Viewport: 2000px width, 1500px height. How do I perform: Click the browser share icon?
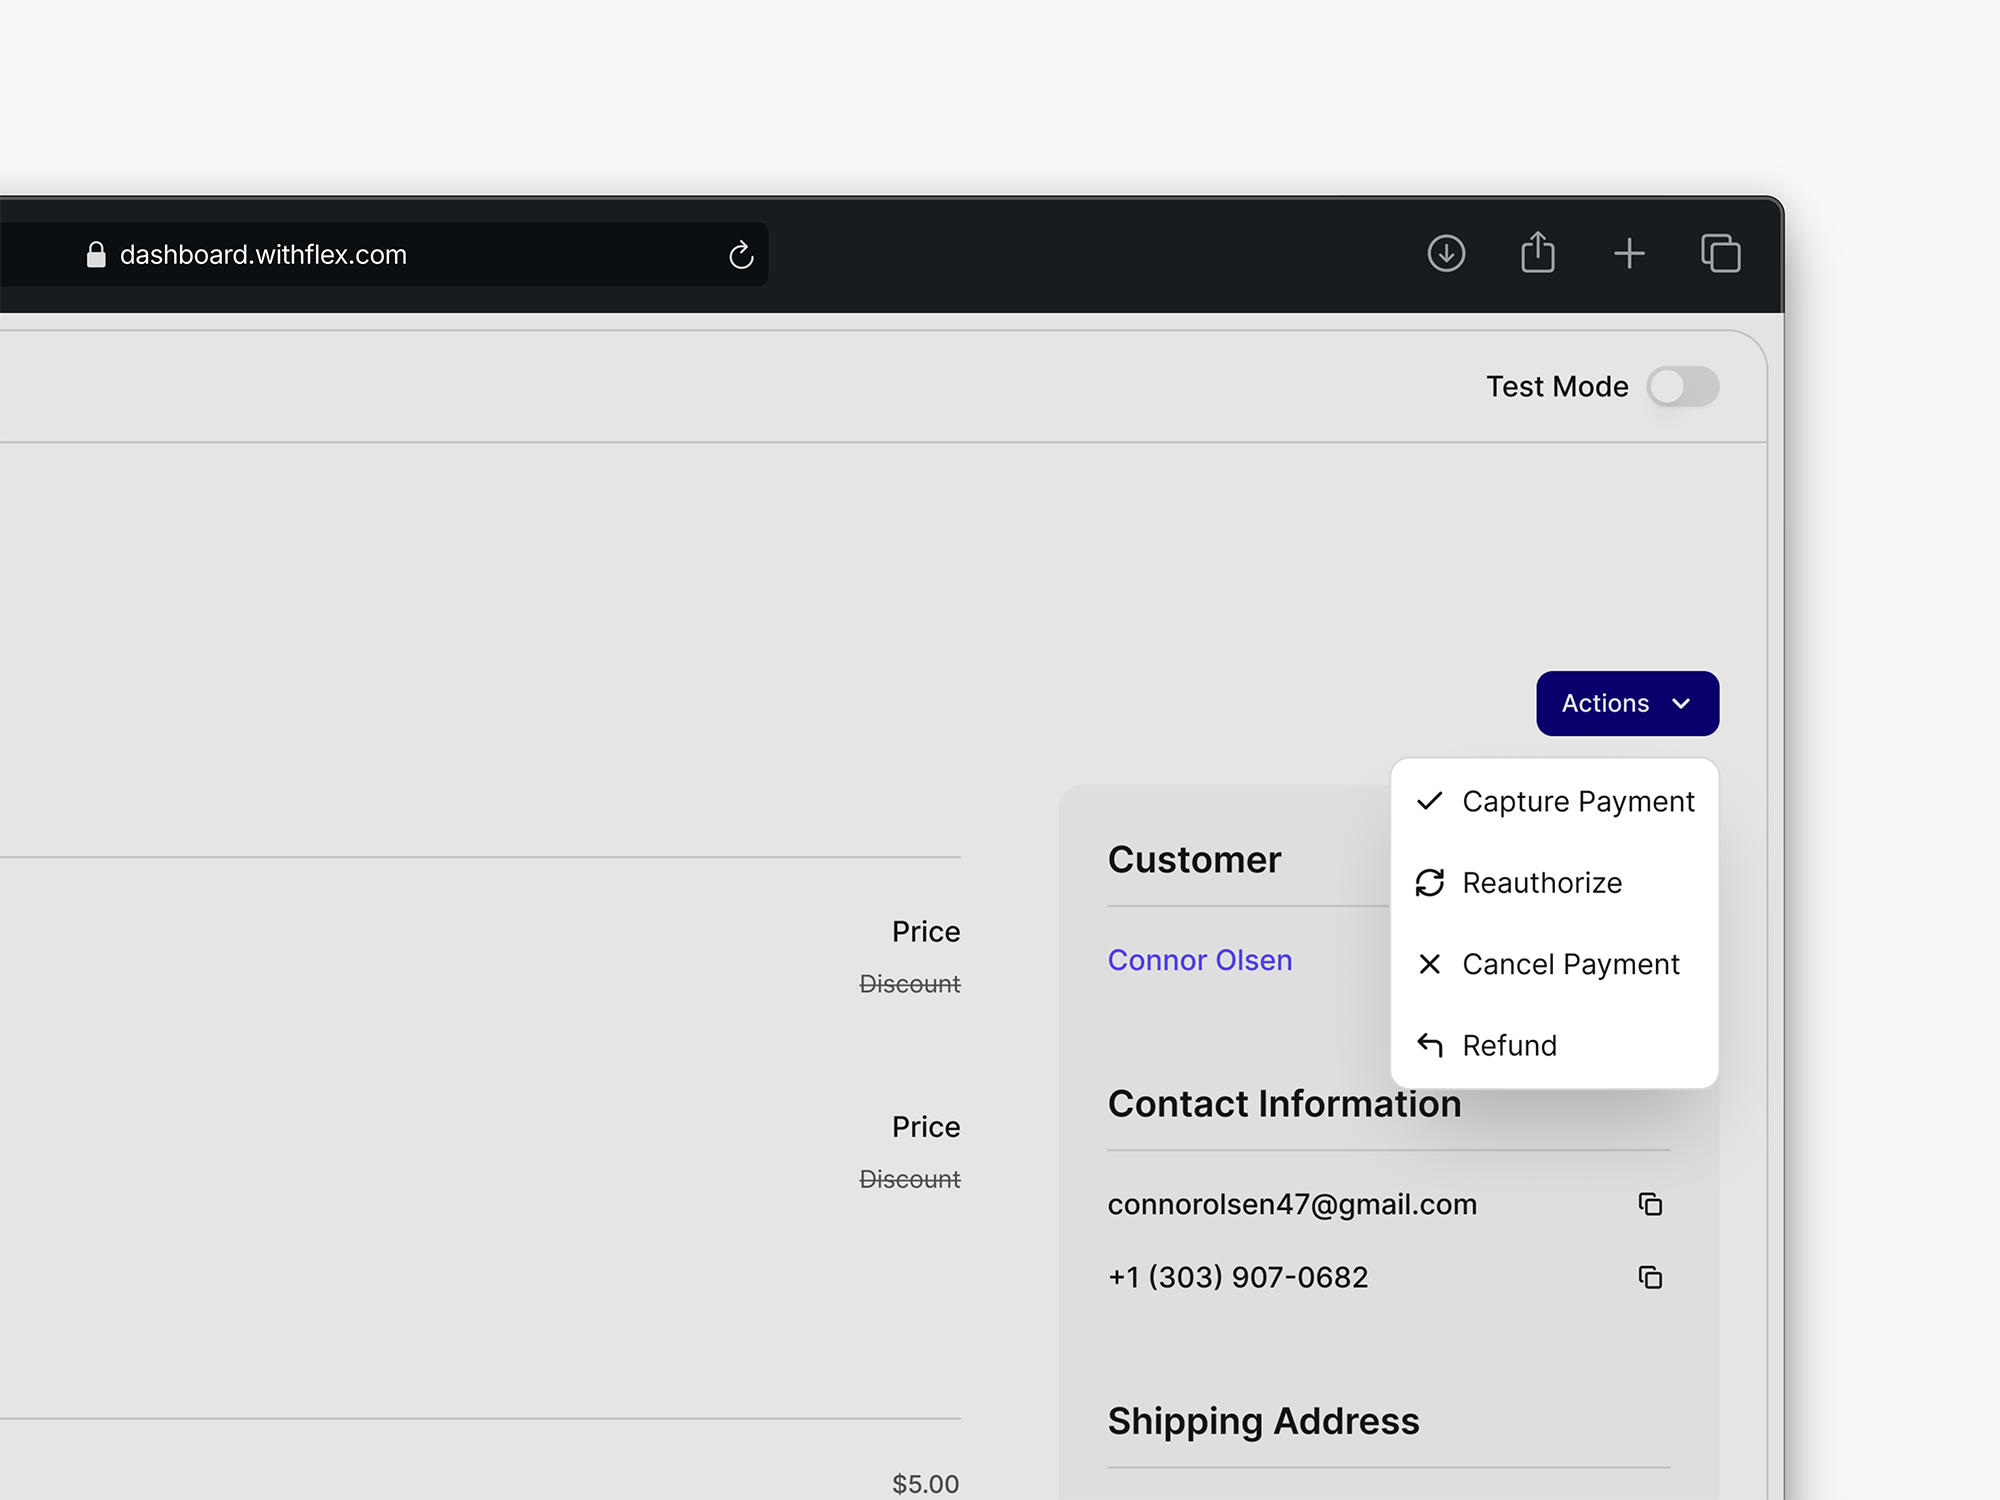point(1537,253)
